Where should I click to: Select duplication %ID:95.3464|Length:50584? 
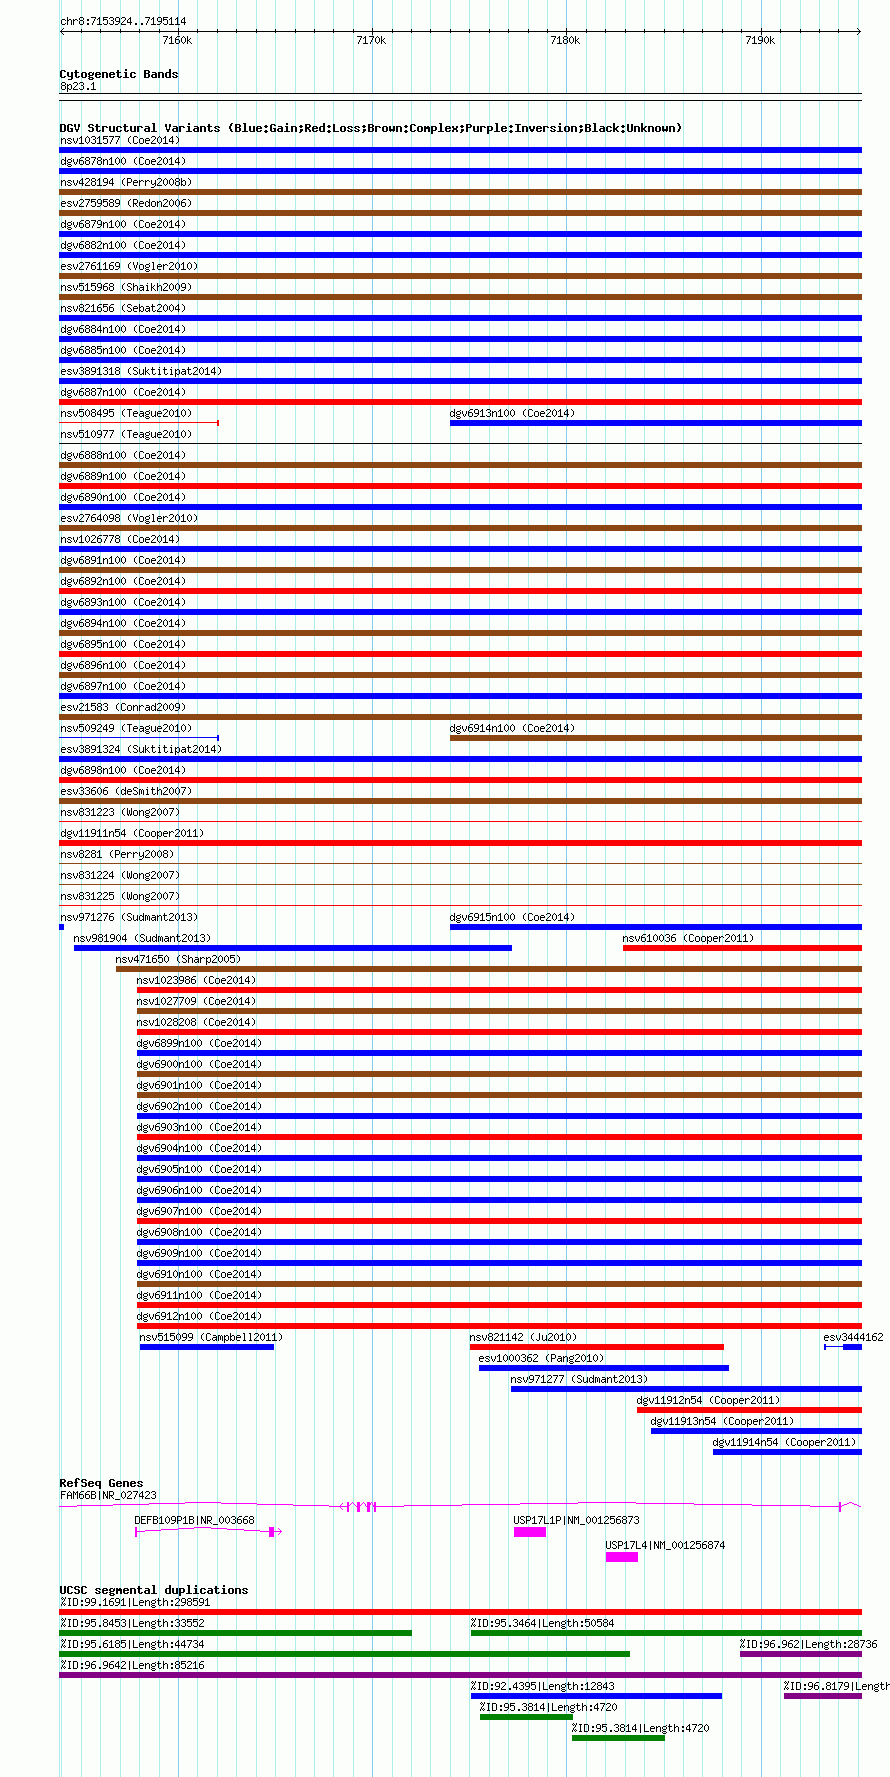[666, 1633]
